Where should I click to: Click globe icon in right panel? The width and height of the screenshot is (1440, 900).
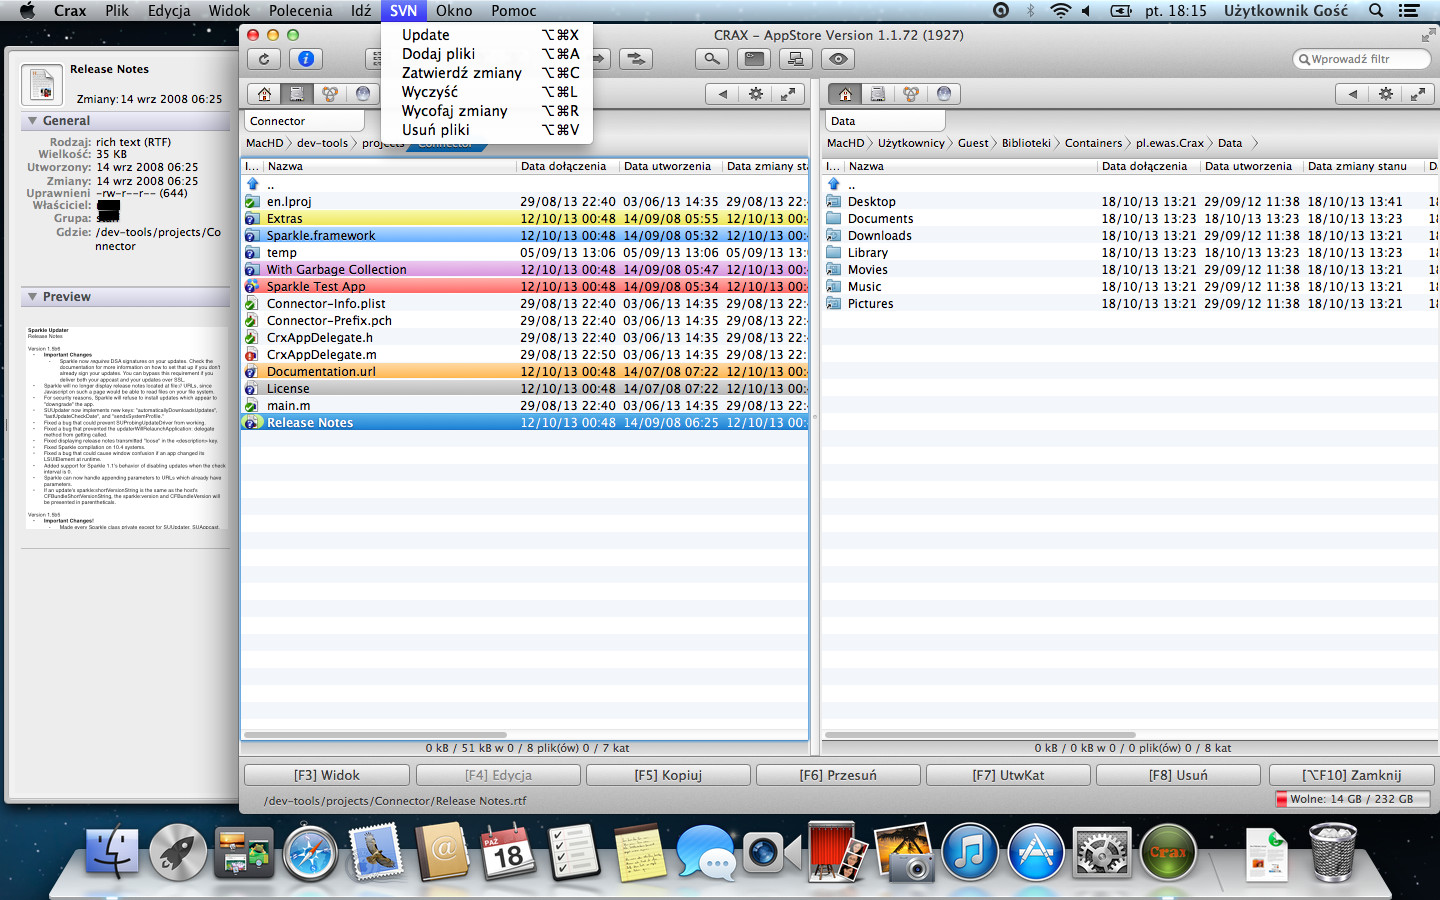point(944,94)
